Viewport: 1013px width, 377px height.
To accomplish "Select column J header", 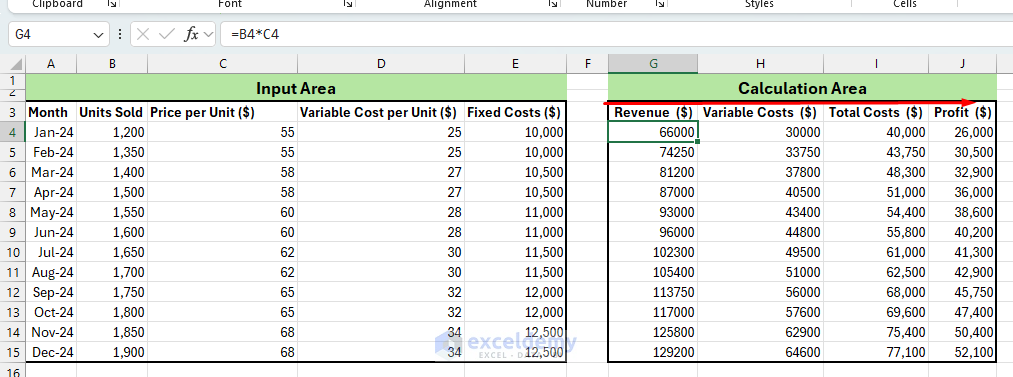I will [963, 64].
